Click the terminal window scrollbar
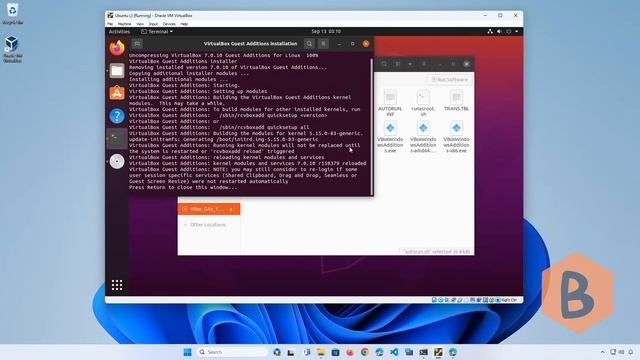The height and width of the screenshot is (360, 640). click(371, 127)
